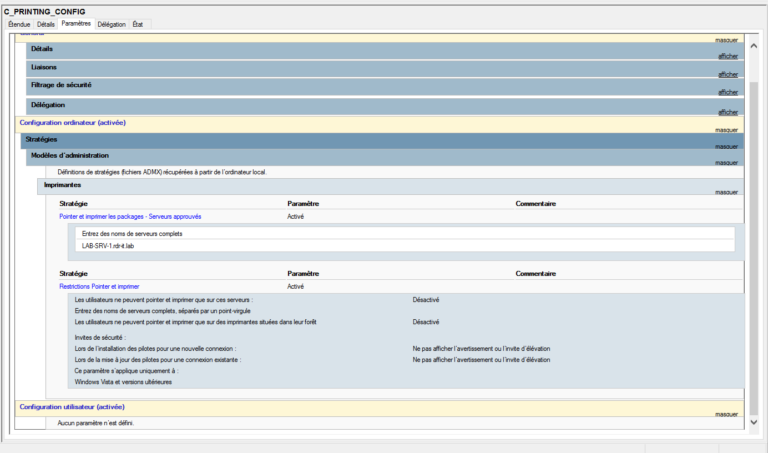768x453 pixels.
Task: Show Filtrage de sécurité via afficher
Action: (x=728, y=92)
